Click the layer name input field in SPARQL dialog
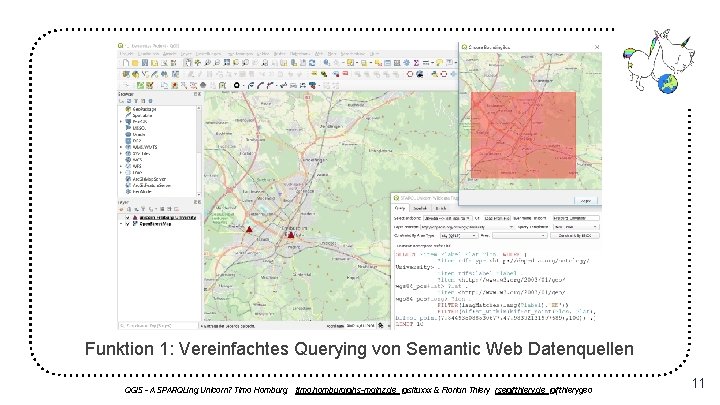The width and height of the screenshot is (720, 405). [576, 218]
